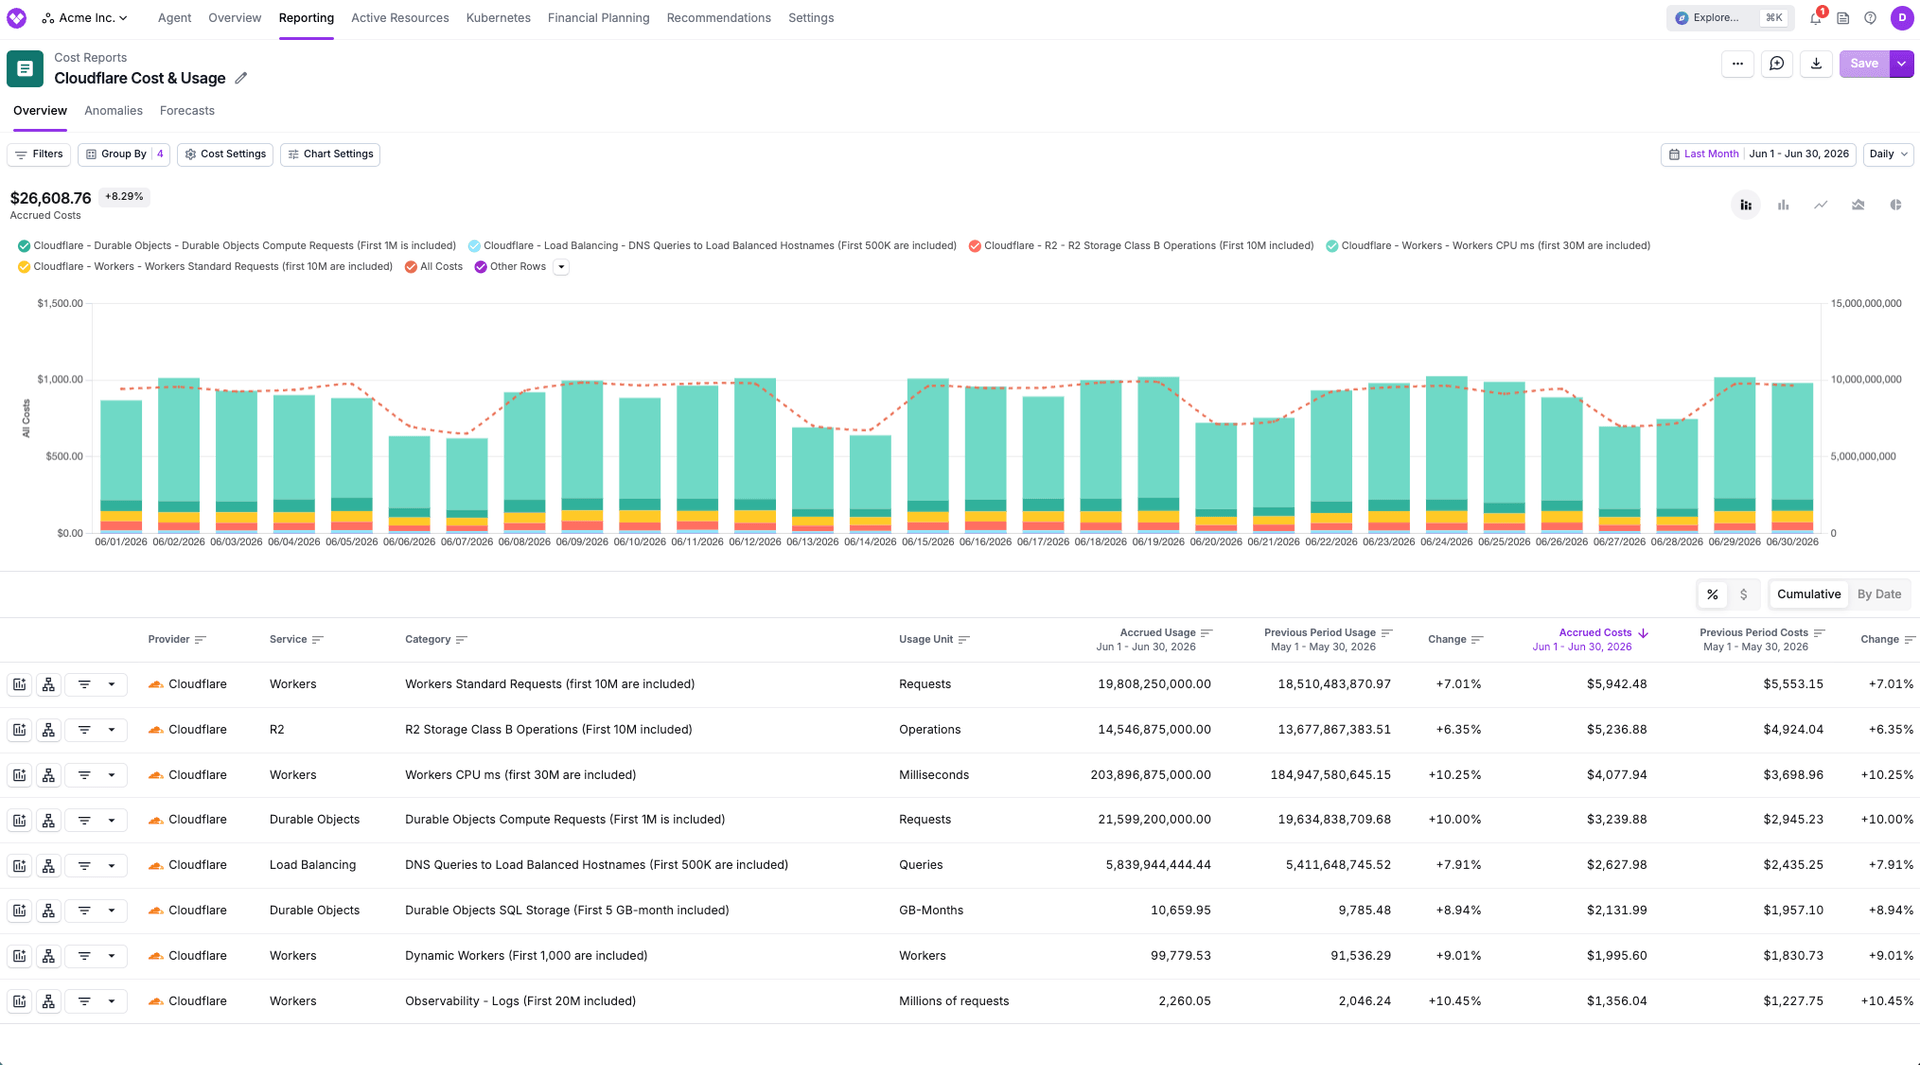1920x1065 pixels.
Task: Click the Explore search field
Action: [1729, 18]
